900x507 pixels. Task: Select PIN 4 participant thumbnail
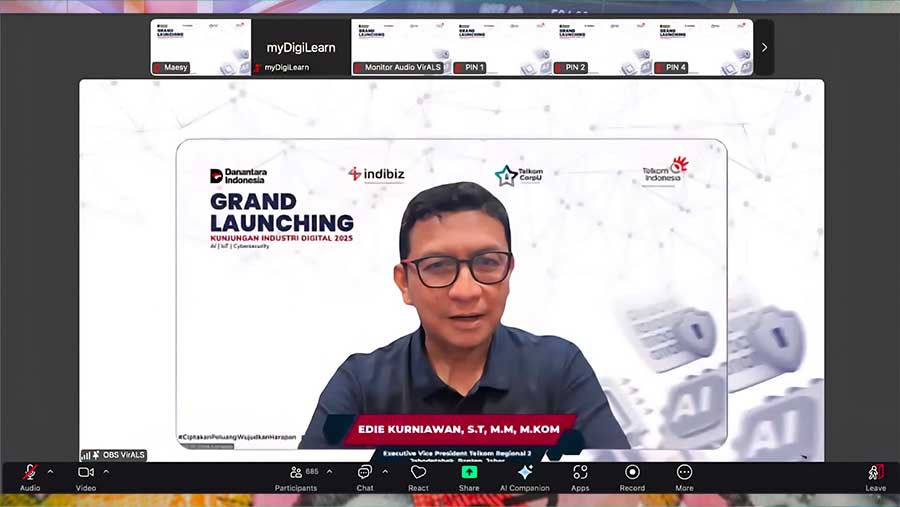point(703,48)
